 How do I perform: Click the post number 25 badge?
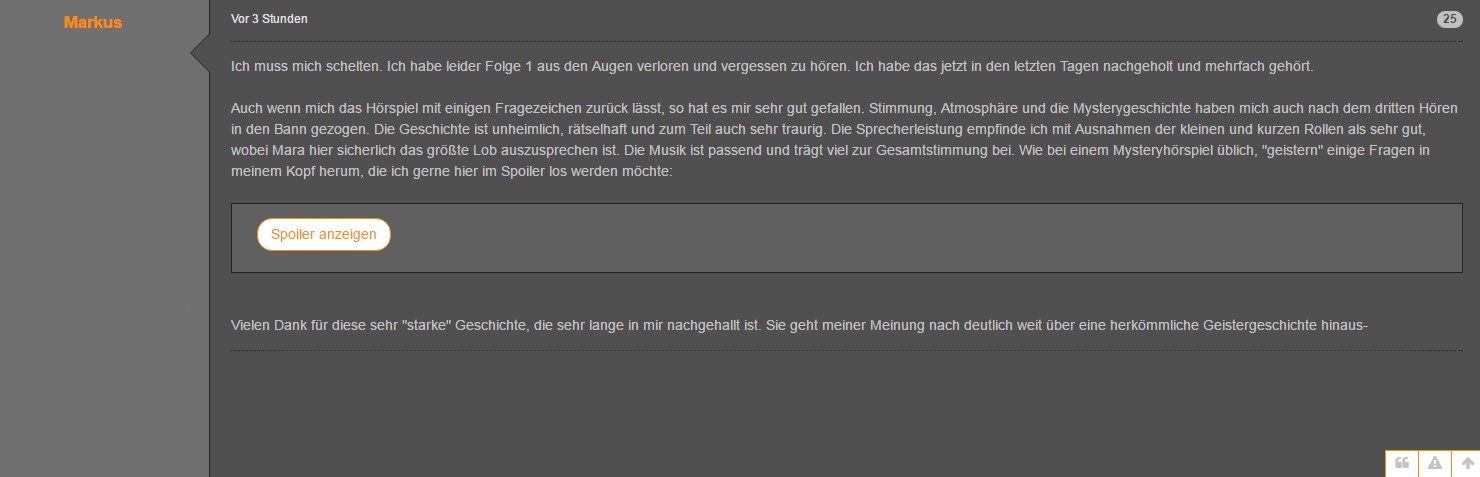pos(1449,19)
